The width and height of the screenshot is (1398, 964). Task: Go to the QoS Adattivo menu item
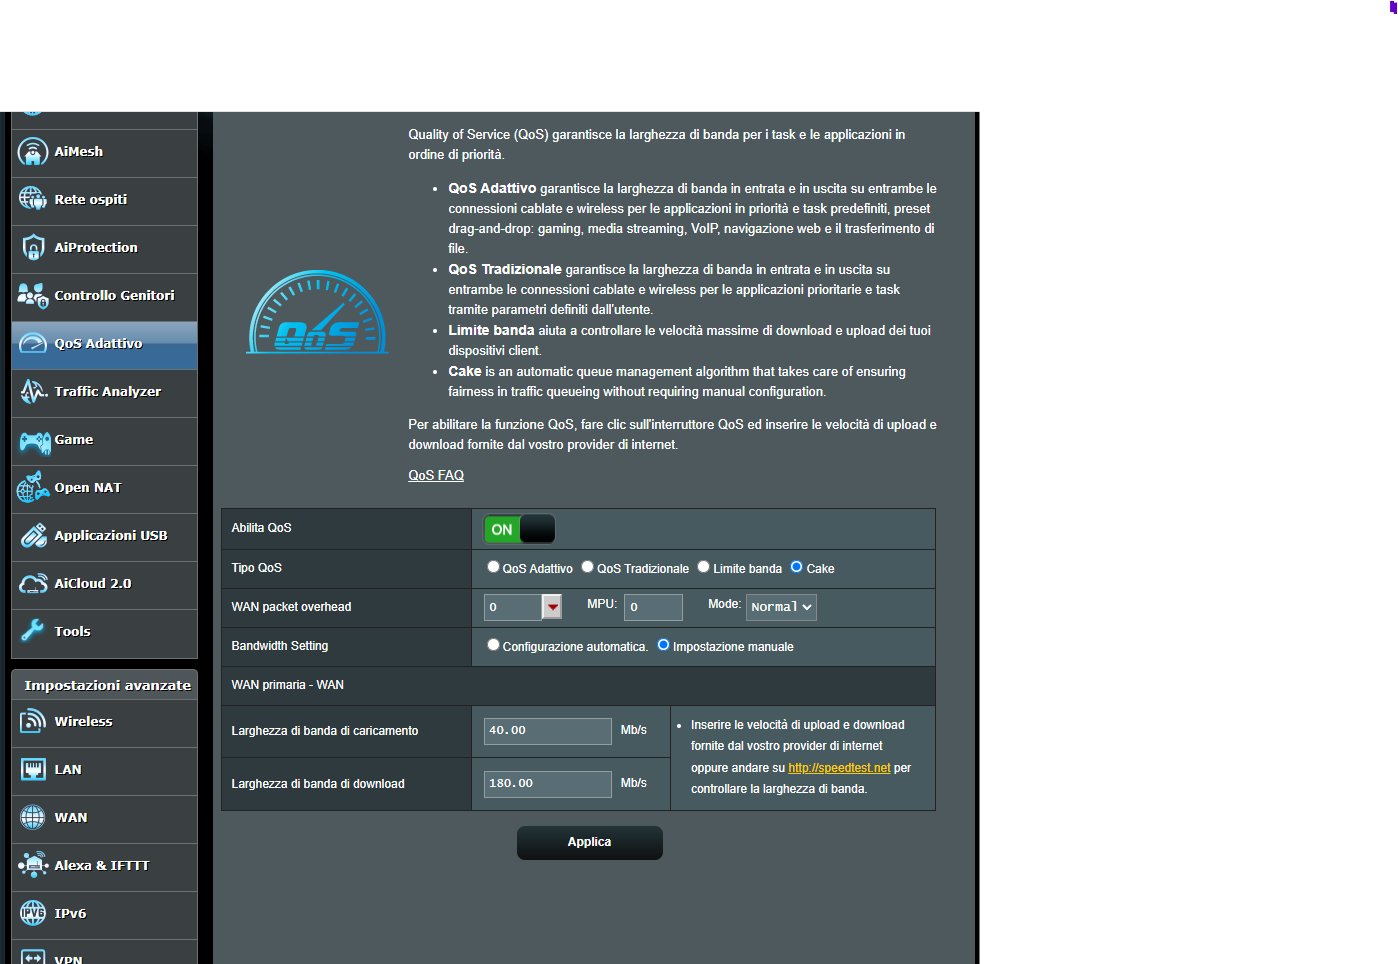point(104,345)
